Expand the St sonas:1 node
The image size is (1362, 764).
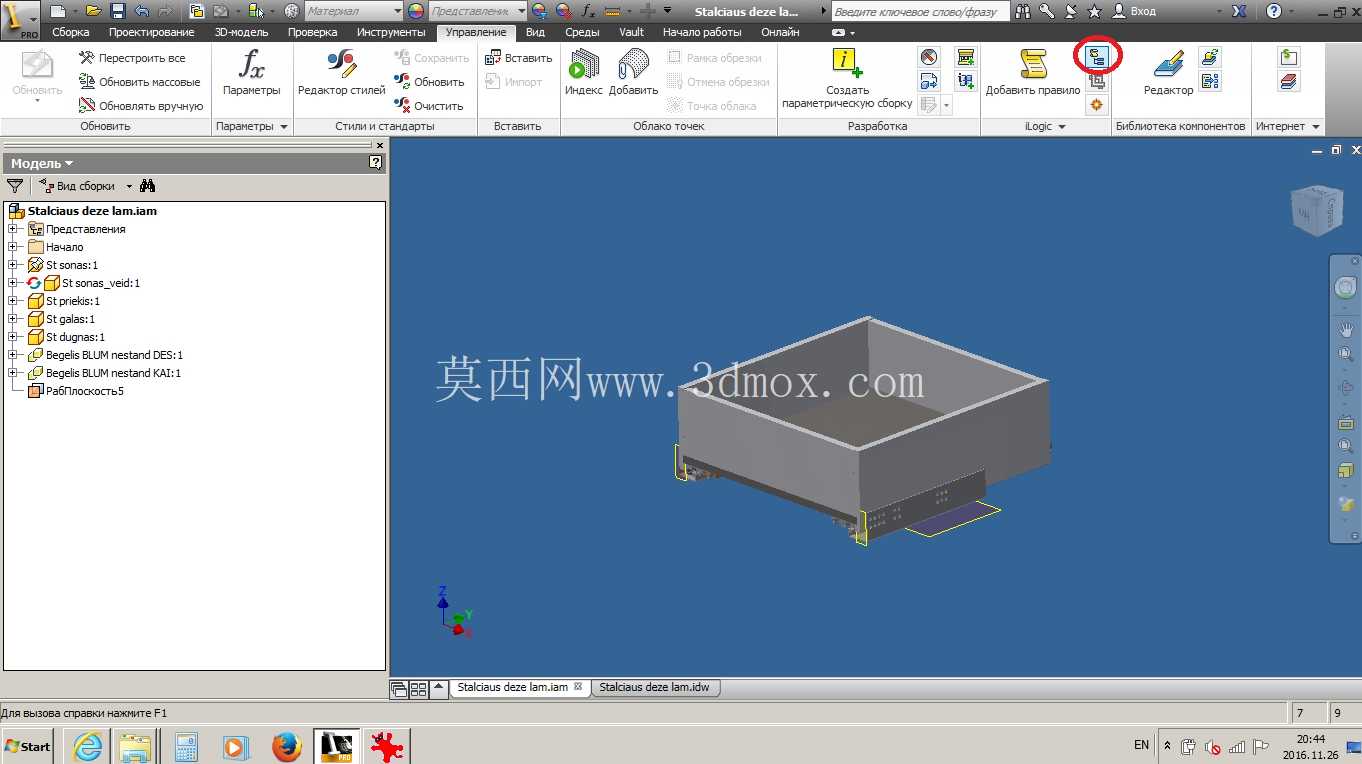click(x=13, y=265)
